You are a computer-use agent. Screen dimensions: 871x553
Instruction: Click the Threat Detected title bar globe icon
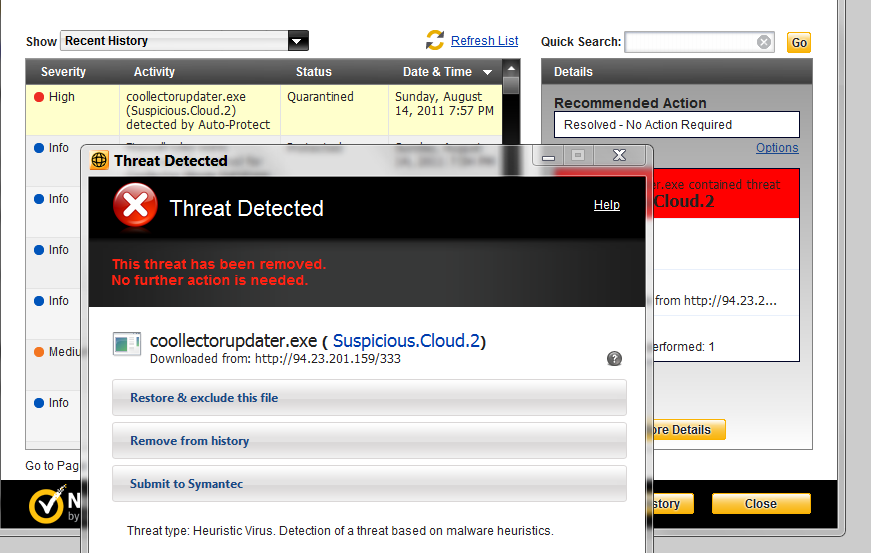pos(99,160)
